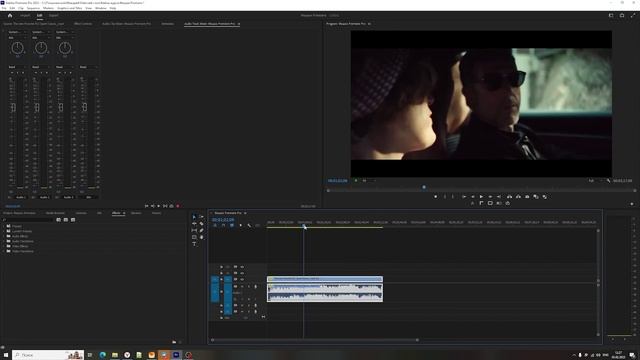Click Mark In in Program Monitor
The width and height of the screenshot is (640, 360).
(x=444, y=197)
